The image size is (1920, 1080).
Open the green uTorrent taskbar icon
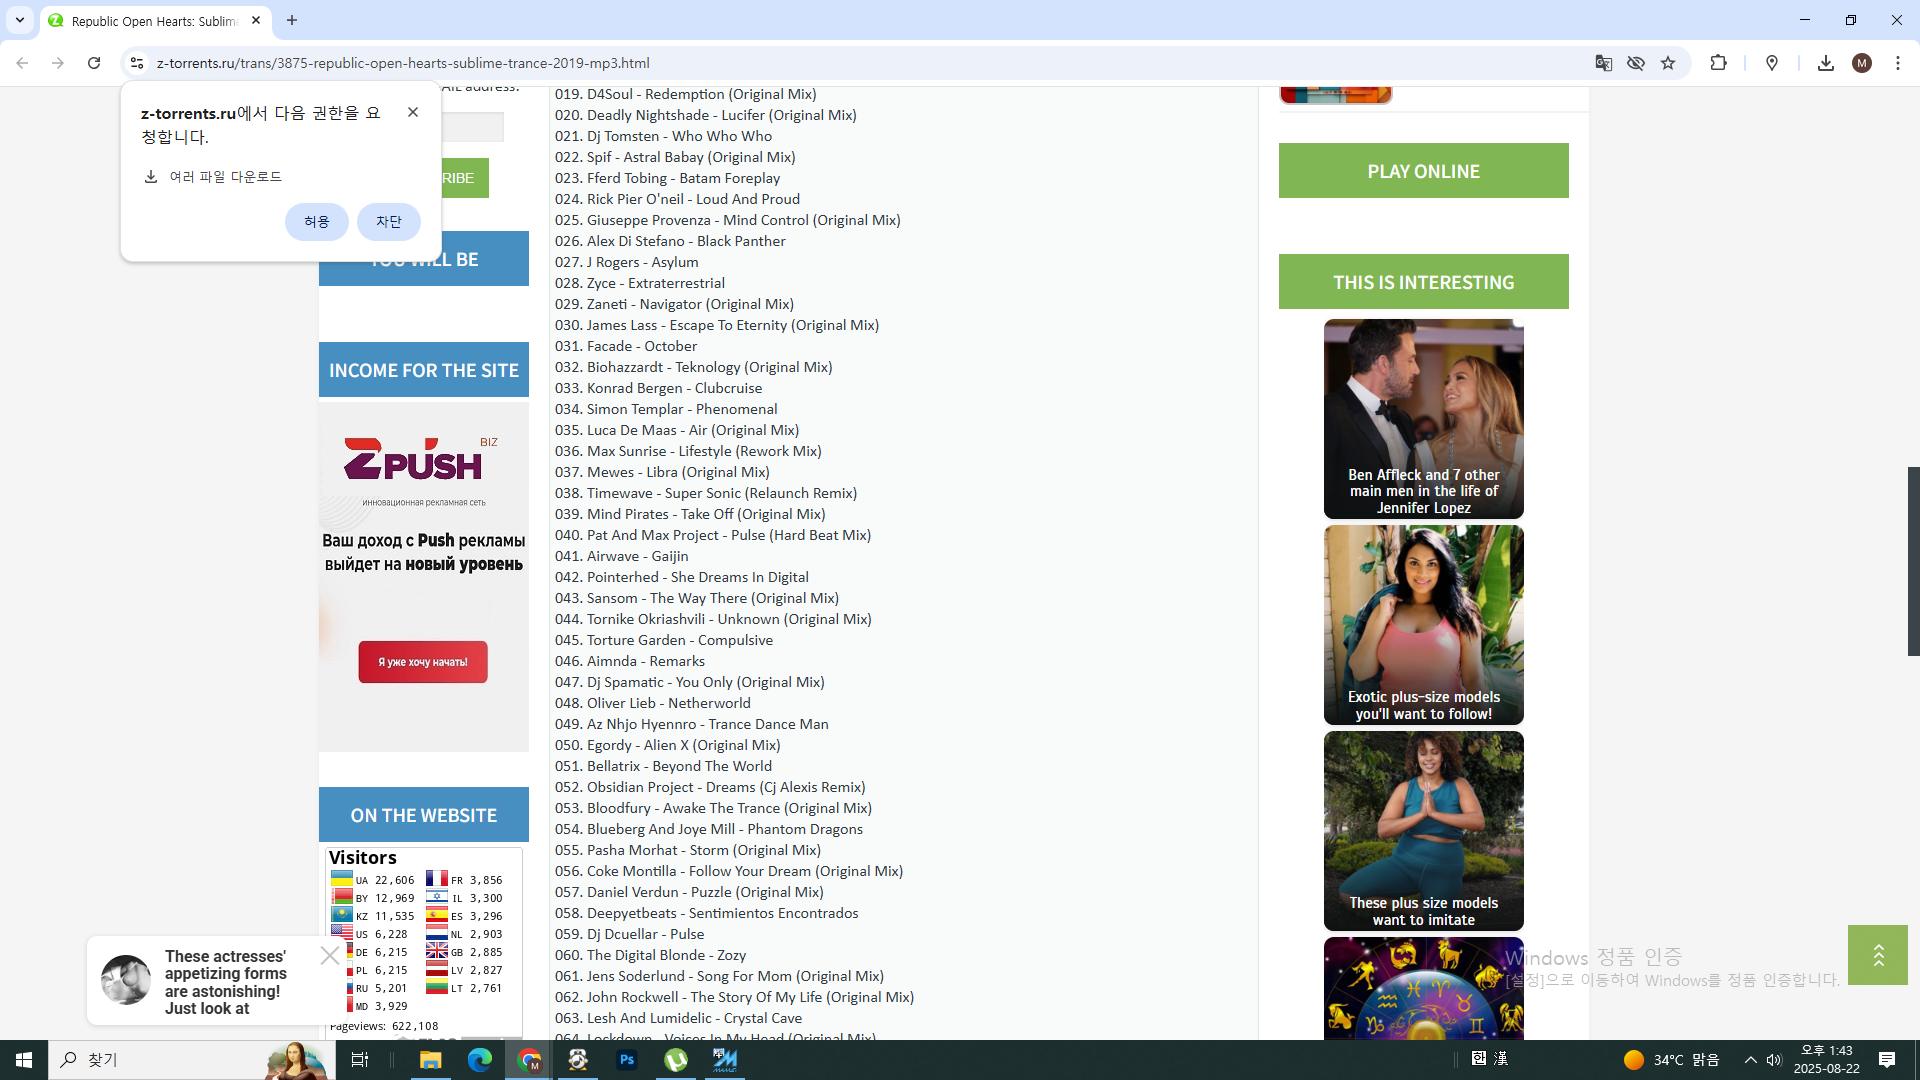[676, 1060]
